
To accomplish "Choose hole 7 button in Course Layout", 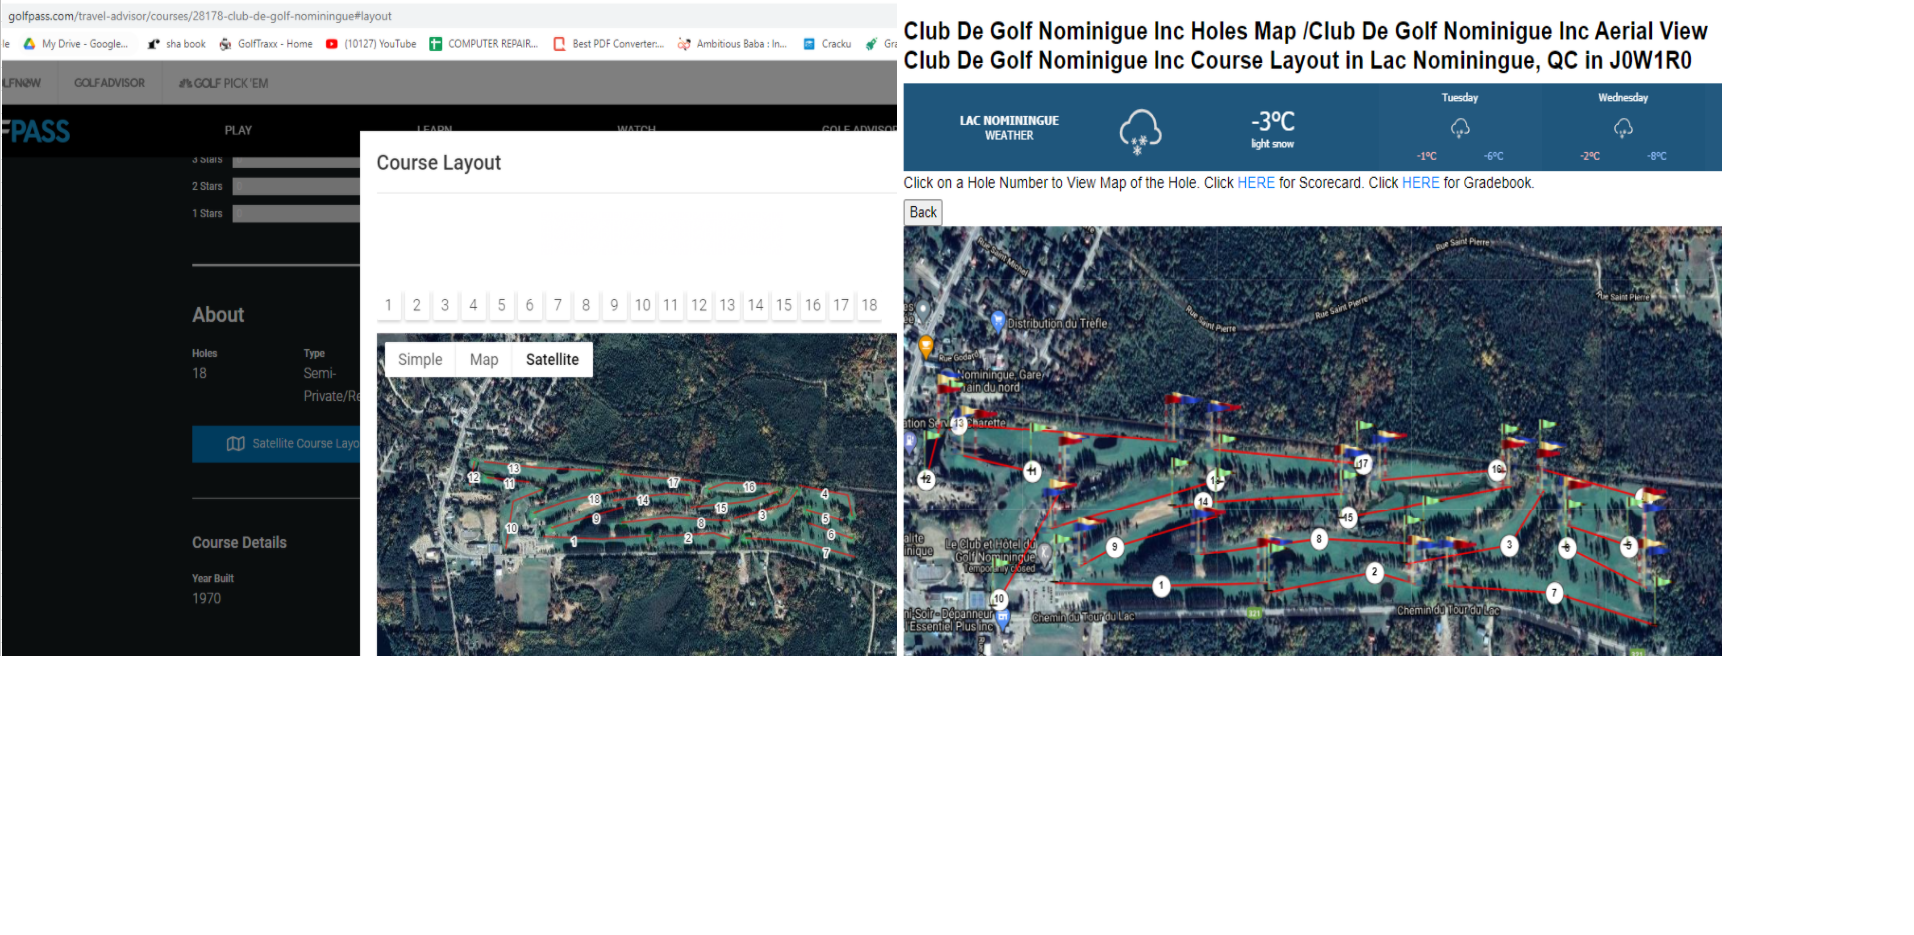I will pos(558,305).
